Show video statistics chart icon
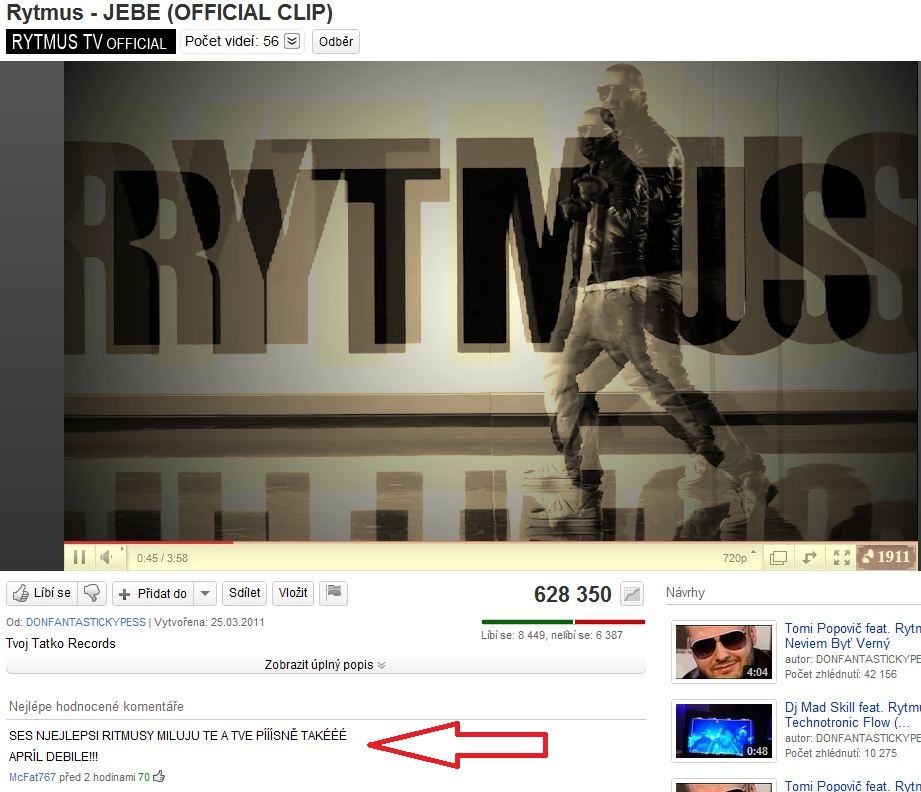This screenshot has height=792, width=921. pyautogui.click(x=632, y=594)
